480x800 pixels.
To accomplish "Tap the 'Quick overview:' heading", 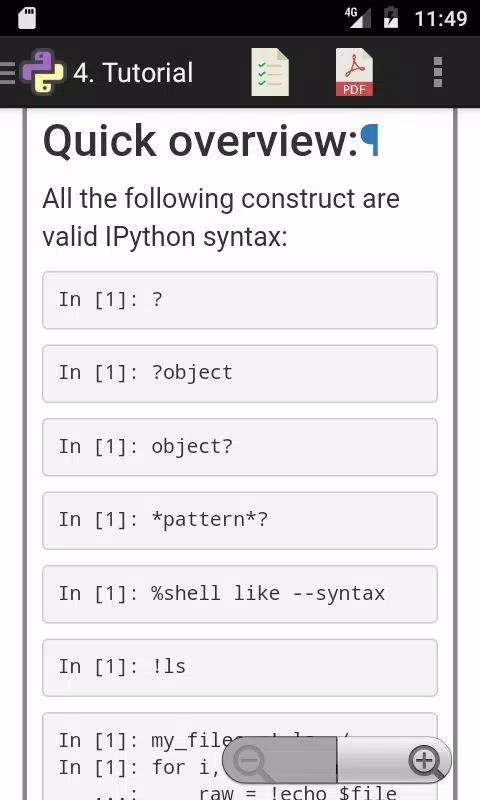I will click(201, 140).
